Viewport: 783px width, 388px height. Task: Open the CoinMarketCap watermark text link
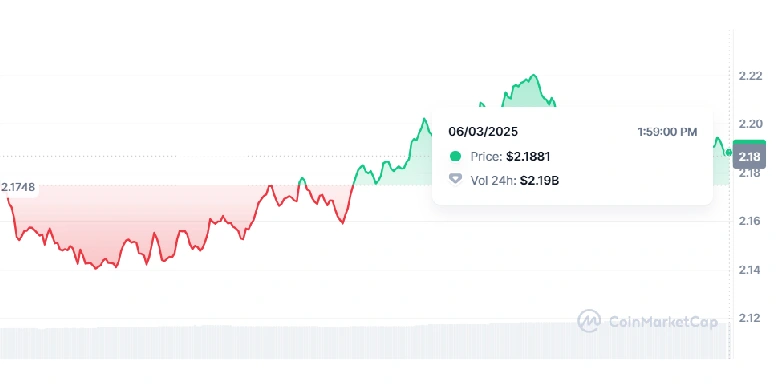point(663,322)
